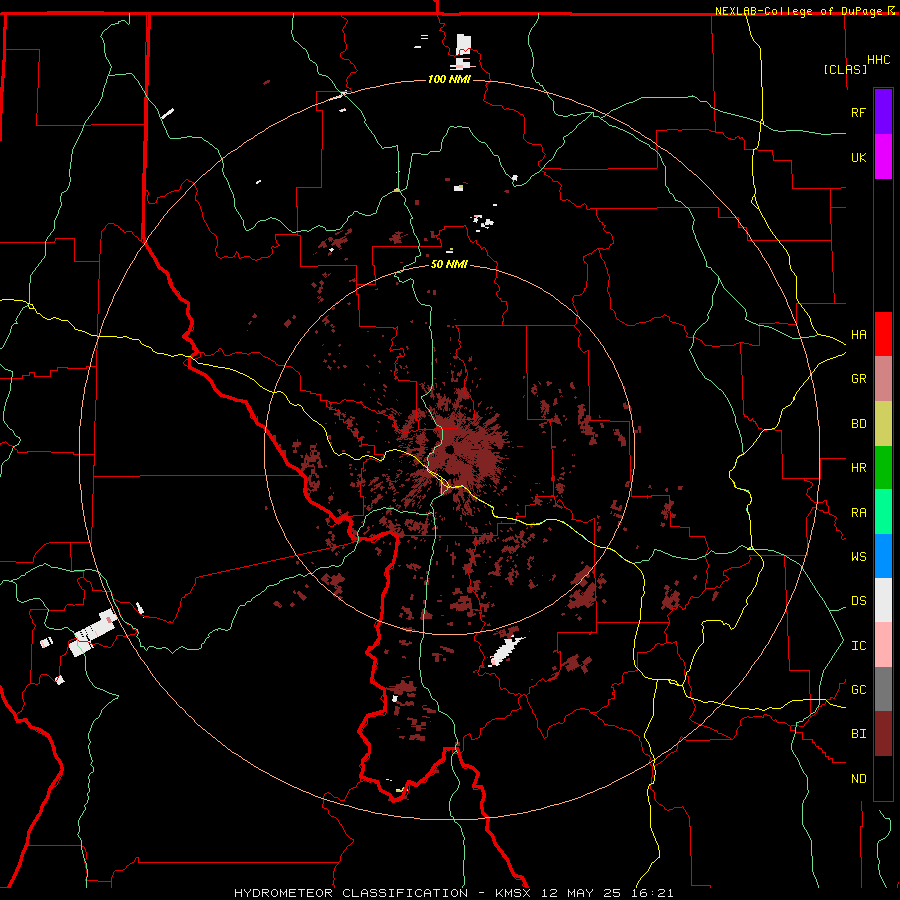900x900 pixels.
Task: Click the '100 NMI' range ring label
Action: pyautogui.click(x=449, y=79)
